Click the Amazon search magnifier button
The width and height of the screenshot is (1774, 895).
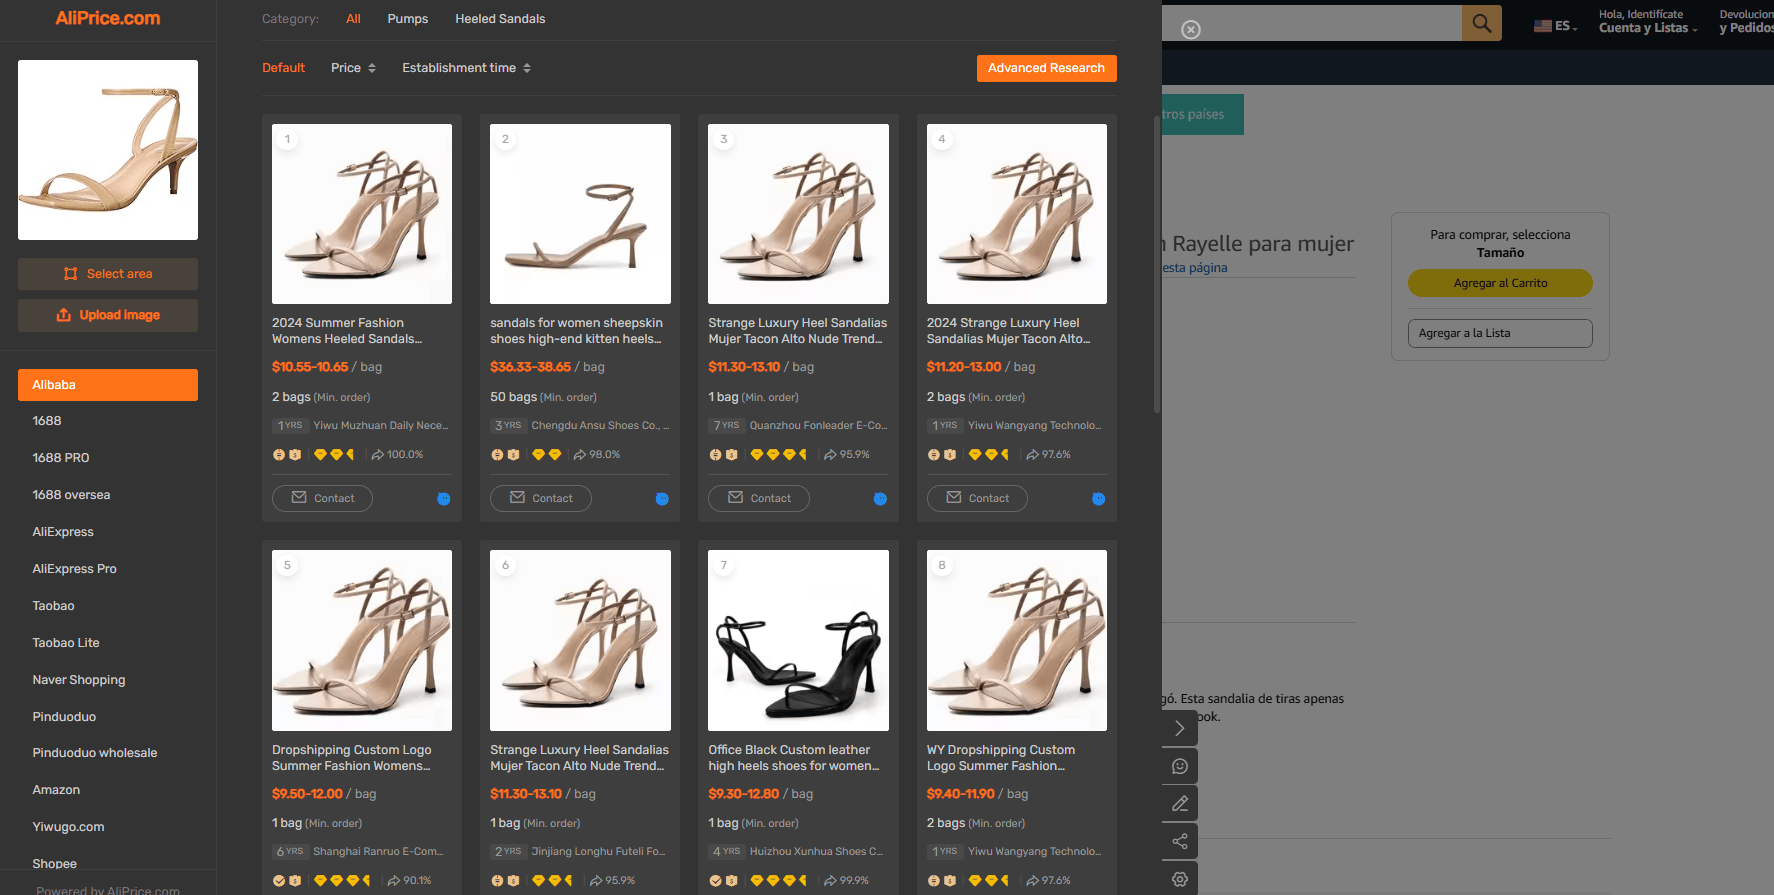1481,23
